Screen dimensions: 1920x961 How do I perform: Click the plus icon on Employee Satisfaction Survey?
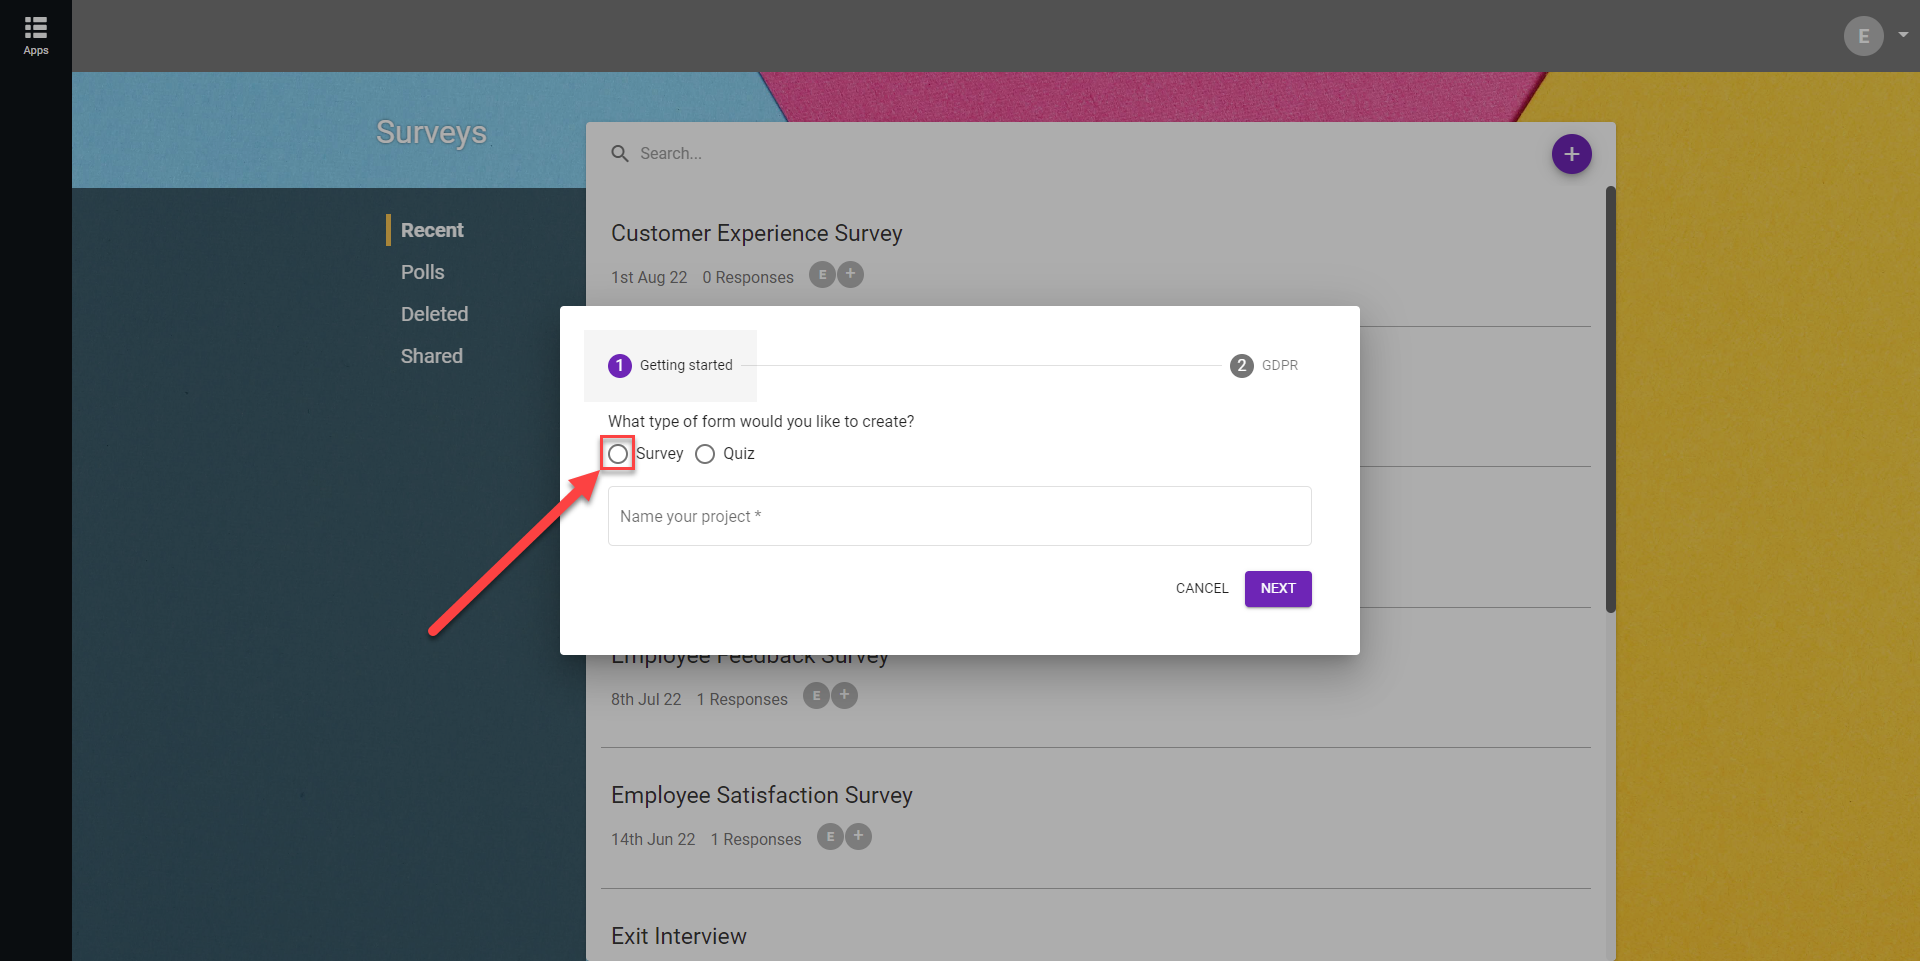(857, 837)
